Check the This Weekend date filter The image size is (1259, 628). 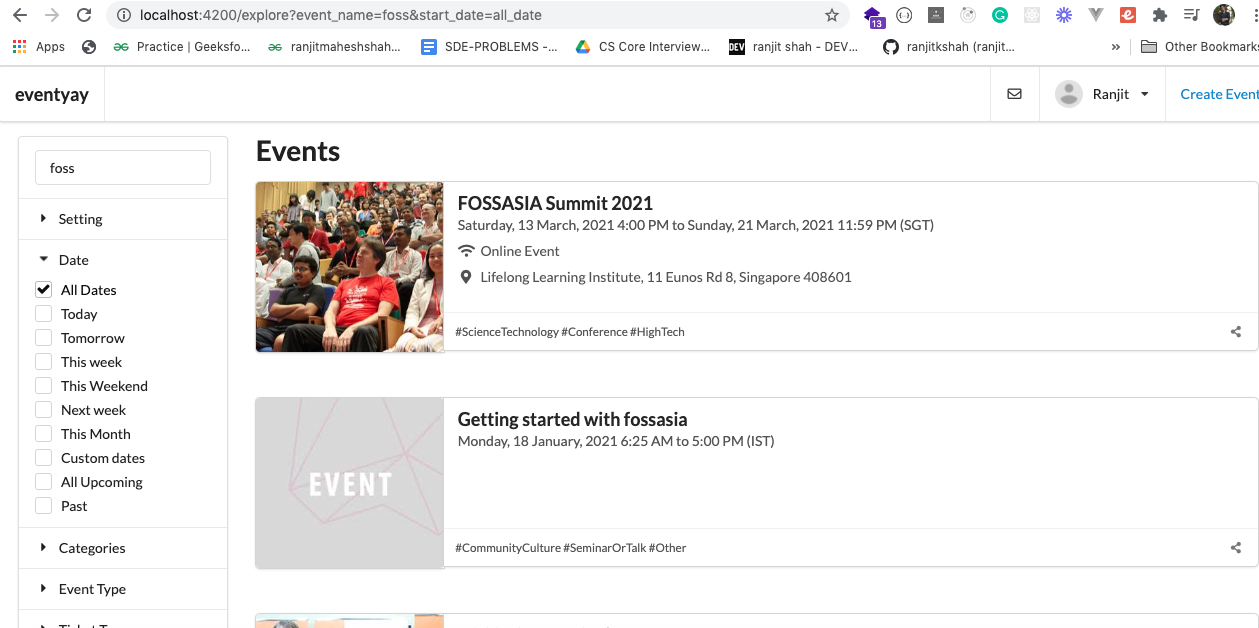pos(43,385)
